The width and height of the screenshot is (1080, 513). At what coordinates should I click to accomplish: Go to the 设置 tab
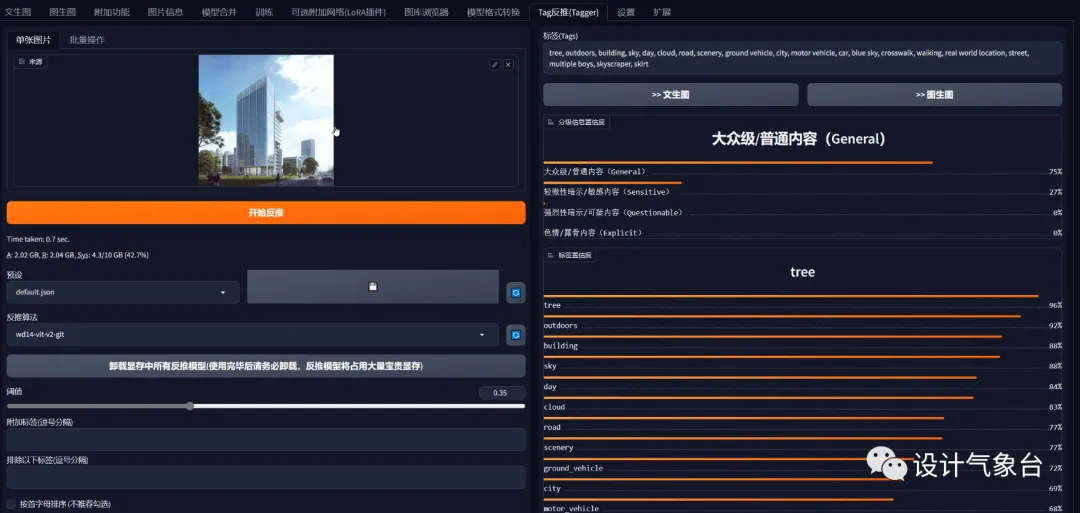pos(626,12)
